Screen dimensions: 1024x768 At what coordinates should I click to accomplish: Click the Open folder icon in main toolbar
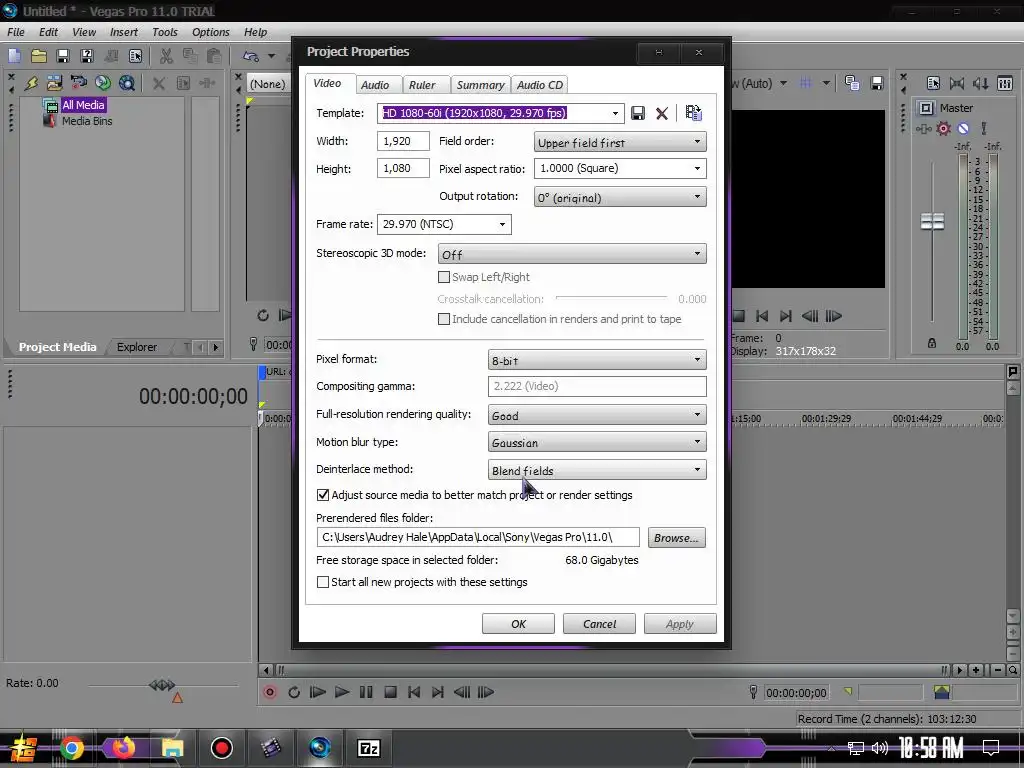[x=39, y=56]
